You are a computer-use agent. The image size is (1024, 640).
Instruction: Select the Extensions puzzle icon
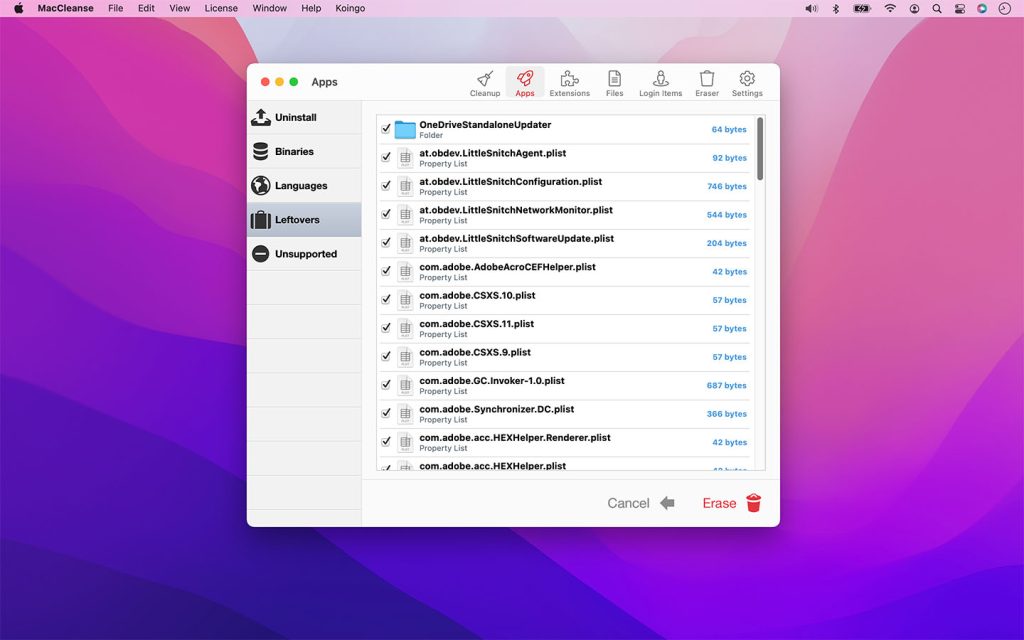pos(569,83)
